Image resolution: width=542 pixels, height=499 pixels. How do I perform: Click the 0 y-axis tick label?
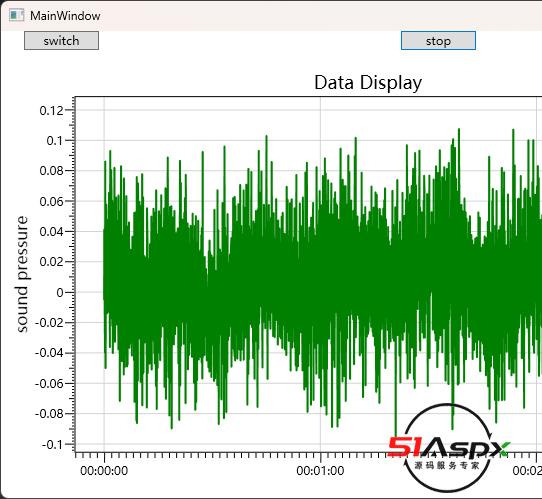[60, 292]
